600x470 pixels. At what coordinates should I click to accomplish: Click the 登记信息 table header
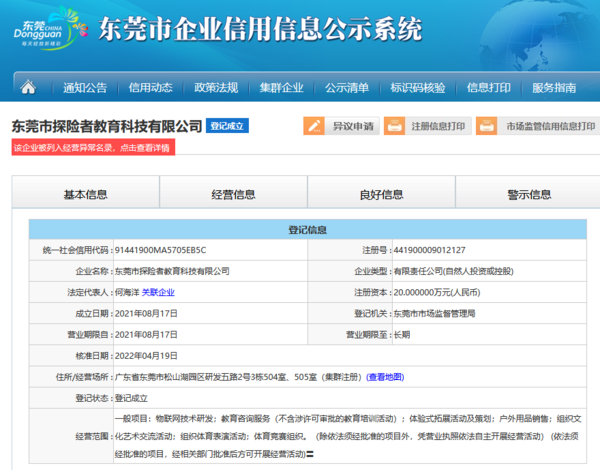click(308, 230)
